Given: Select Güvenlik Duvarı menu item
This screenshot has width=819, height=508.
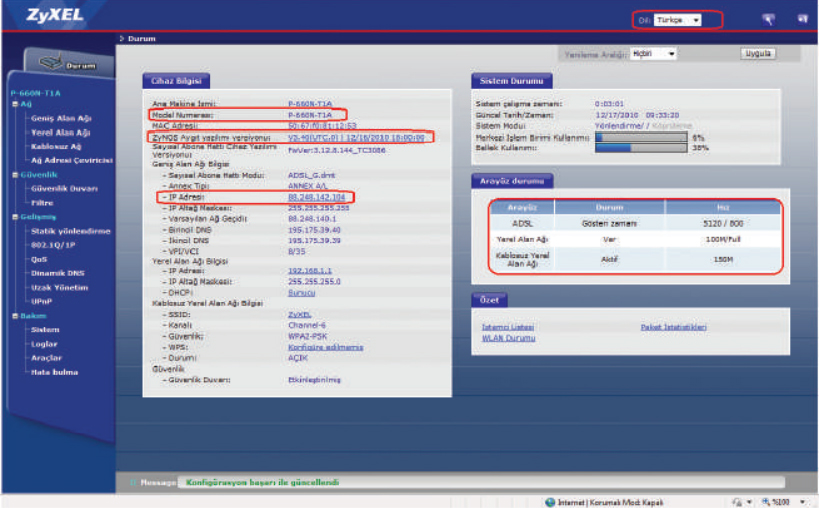Looking at the screenshot, I should point(64,188).
